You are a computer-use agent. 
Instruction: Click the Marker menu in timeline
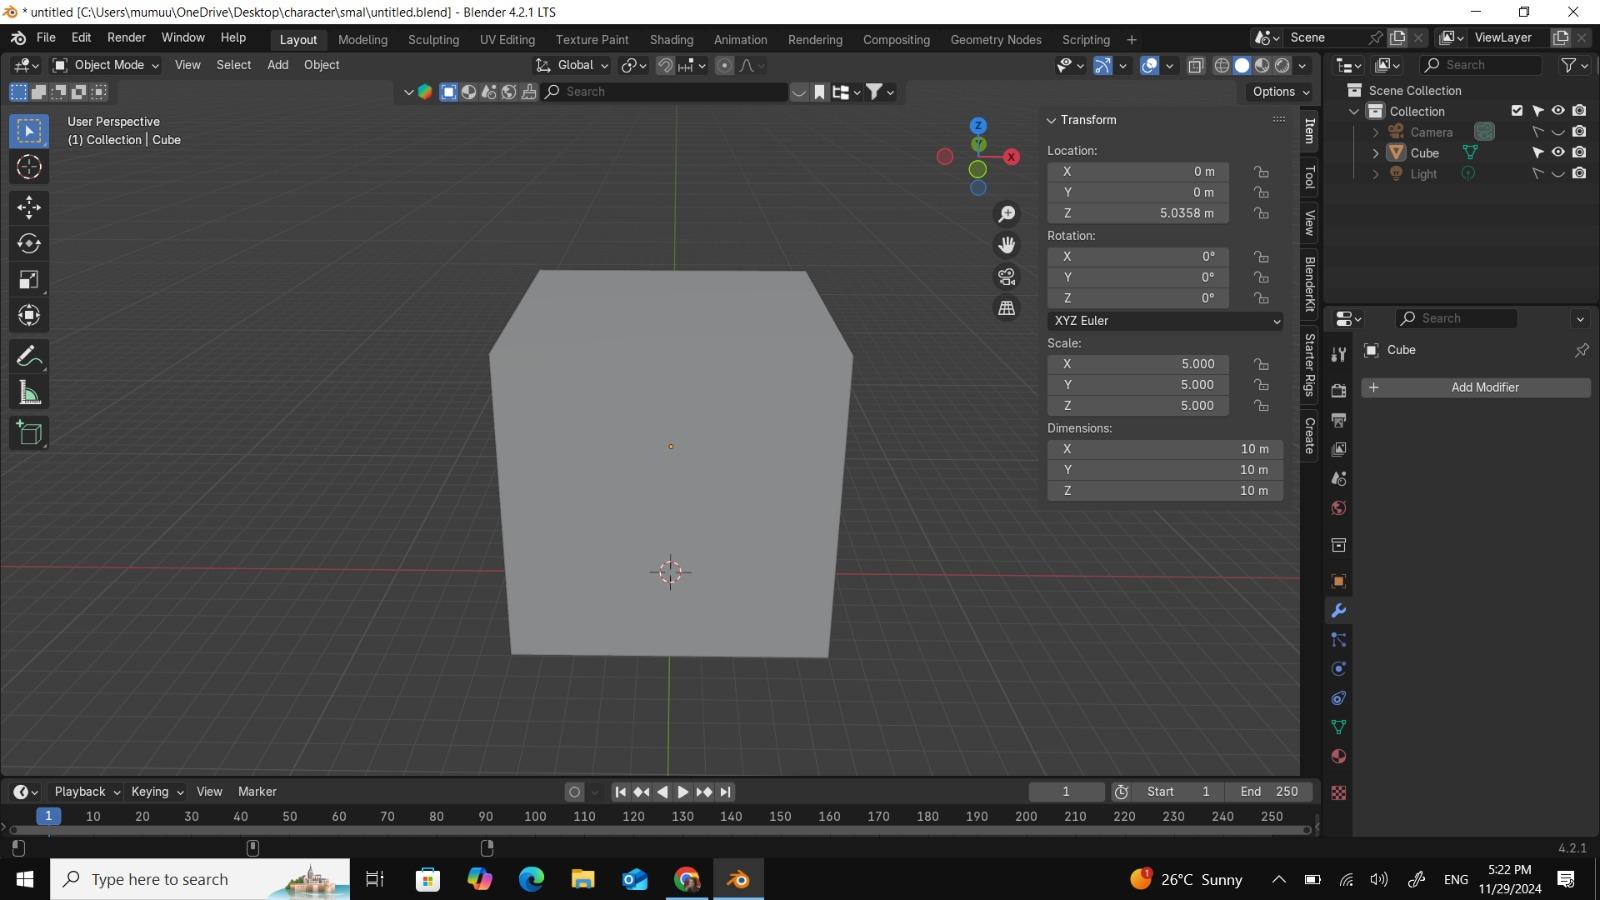(x=257, y=791)
